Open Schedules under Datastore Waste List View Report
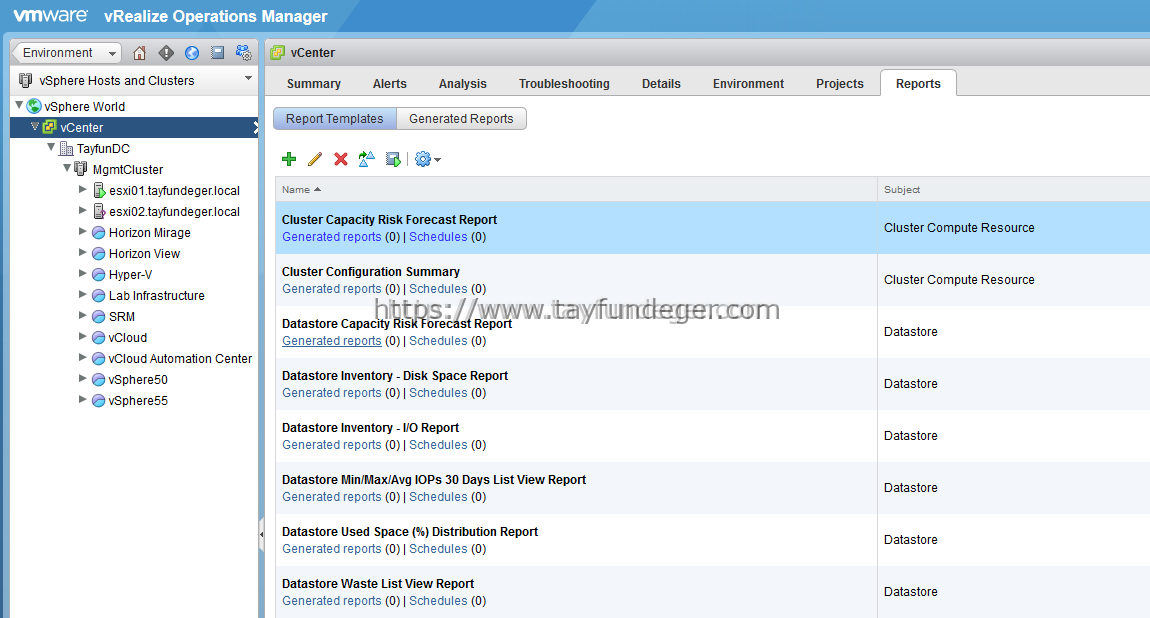 pos(438,601)
